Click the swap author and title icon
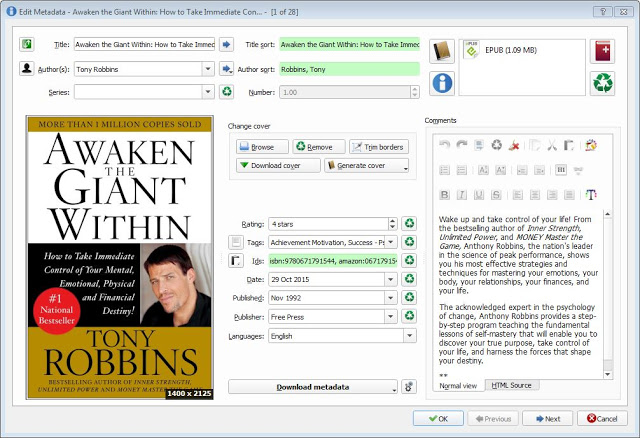 (x=27, y=45)
